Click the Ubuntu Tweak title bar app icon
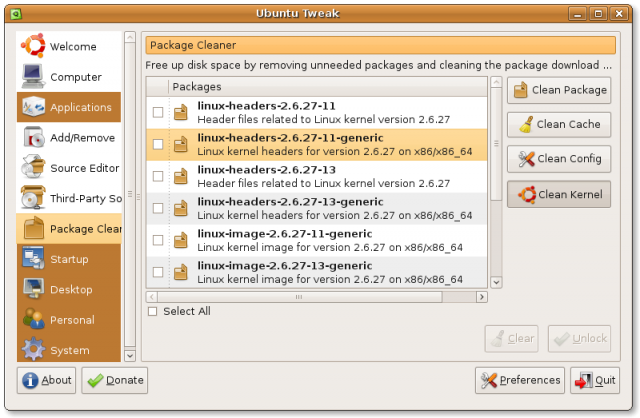The image size is (640, 418). click(16, 14)
